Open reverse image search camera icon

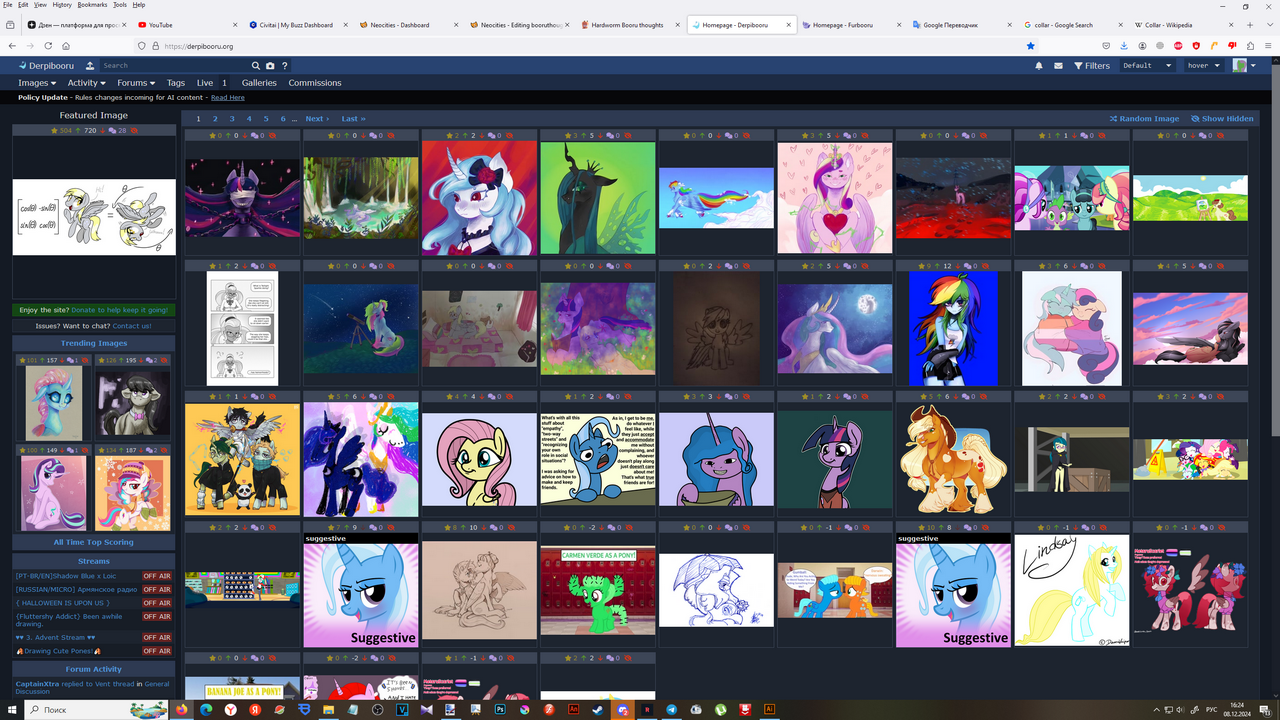[x=270, y=66]
